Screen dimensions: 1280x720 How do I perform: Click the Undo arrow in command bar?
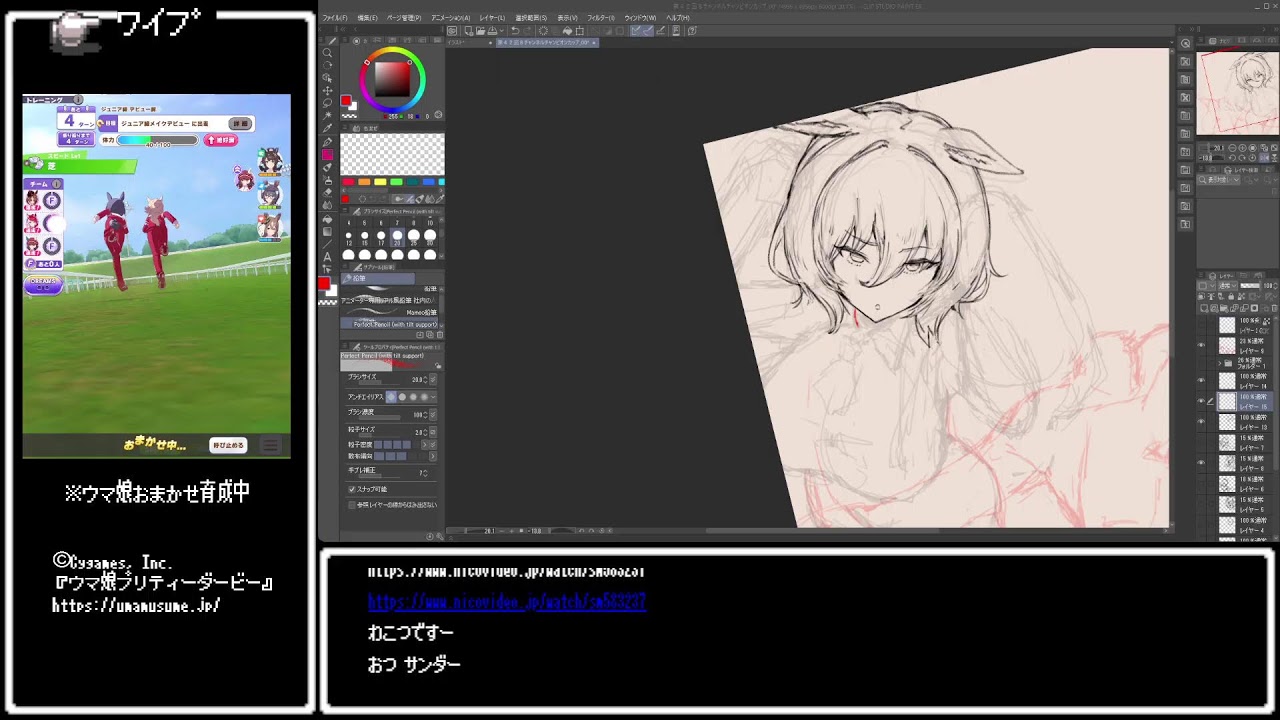[x=514, y=30]
